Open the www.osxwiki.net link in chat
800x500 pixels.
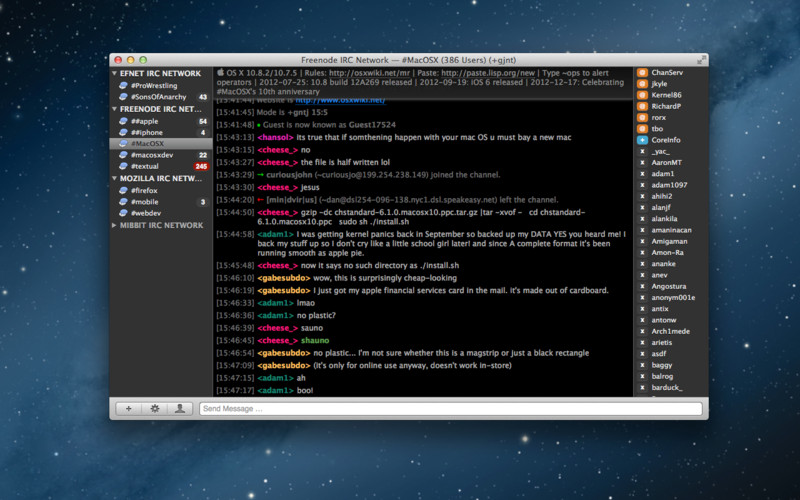click(x=340, y=101)
